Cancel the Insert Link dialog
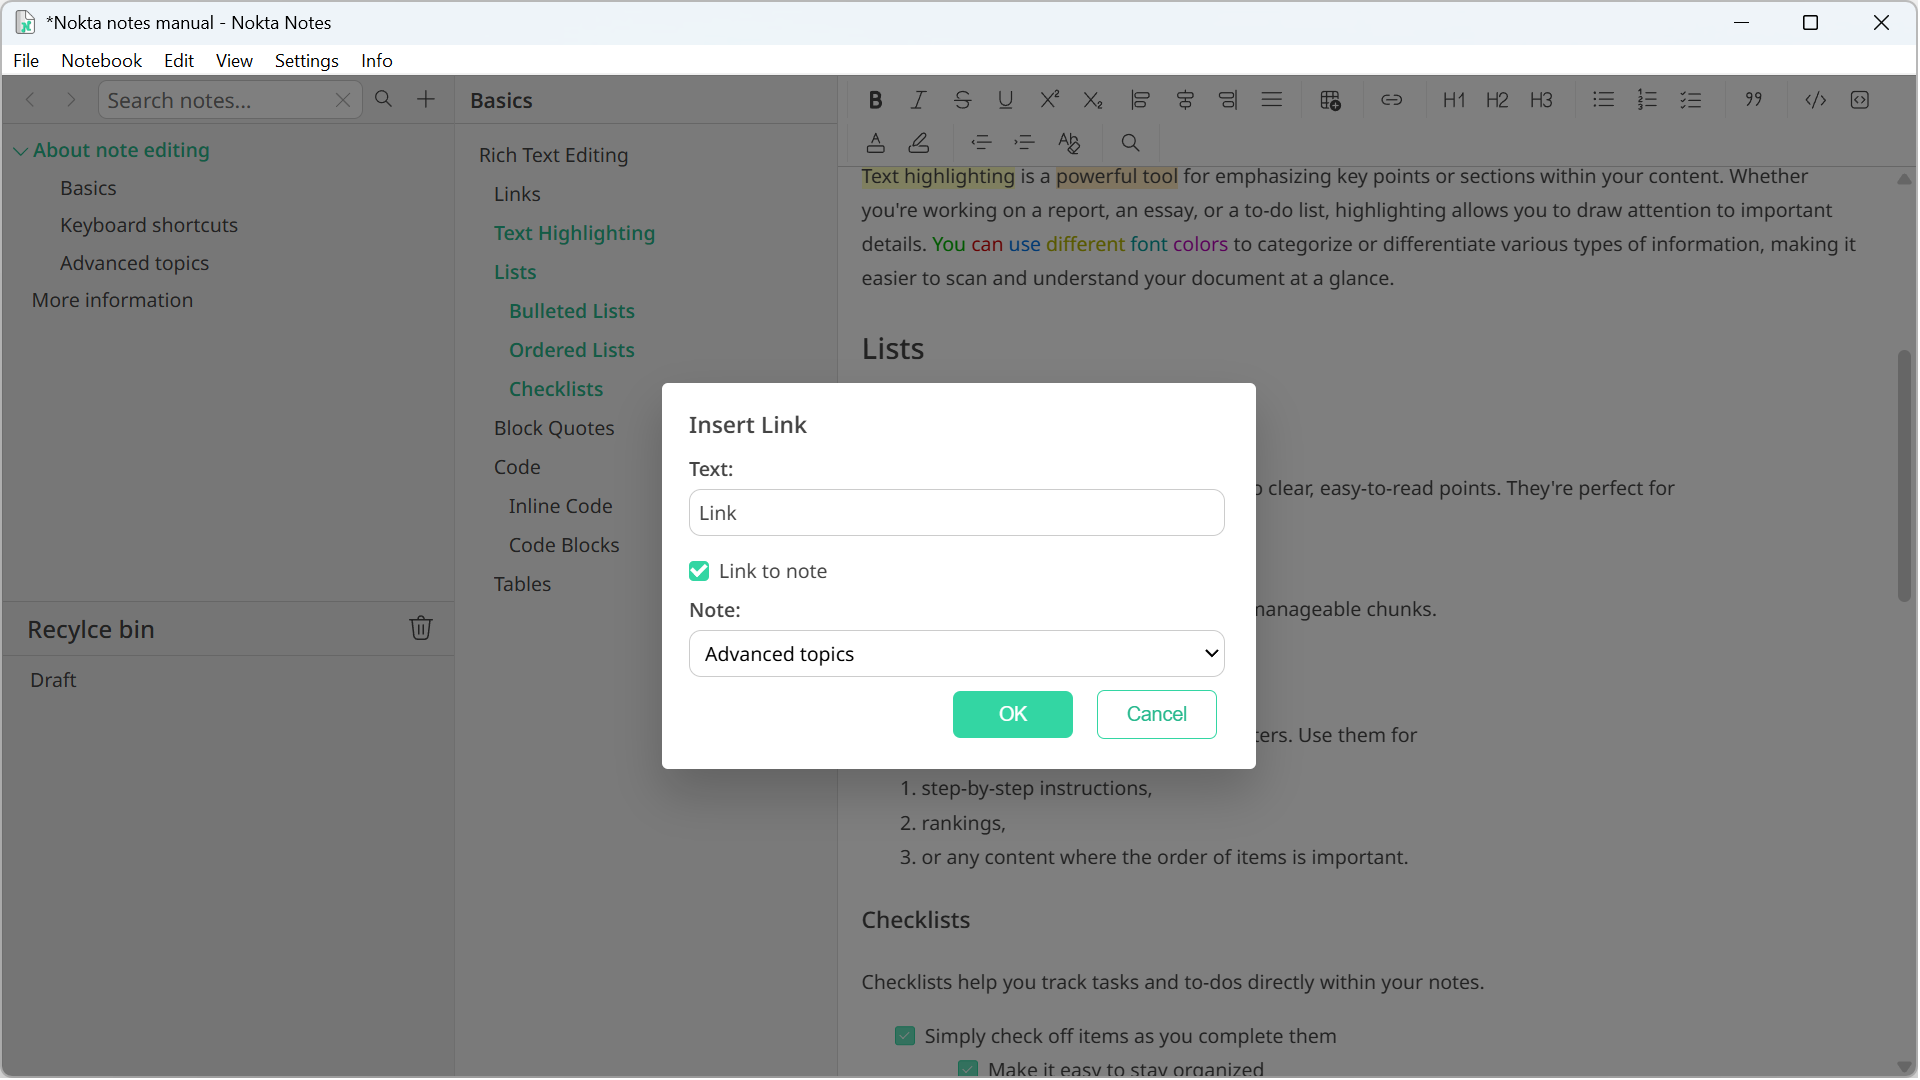This screenshot has height=1080, width=1920. pos(1156,714)
